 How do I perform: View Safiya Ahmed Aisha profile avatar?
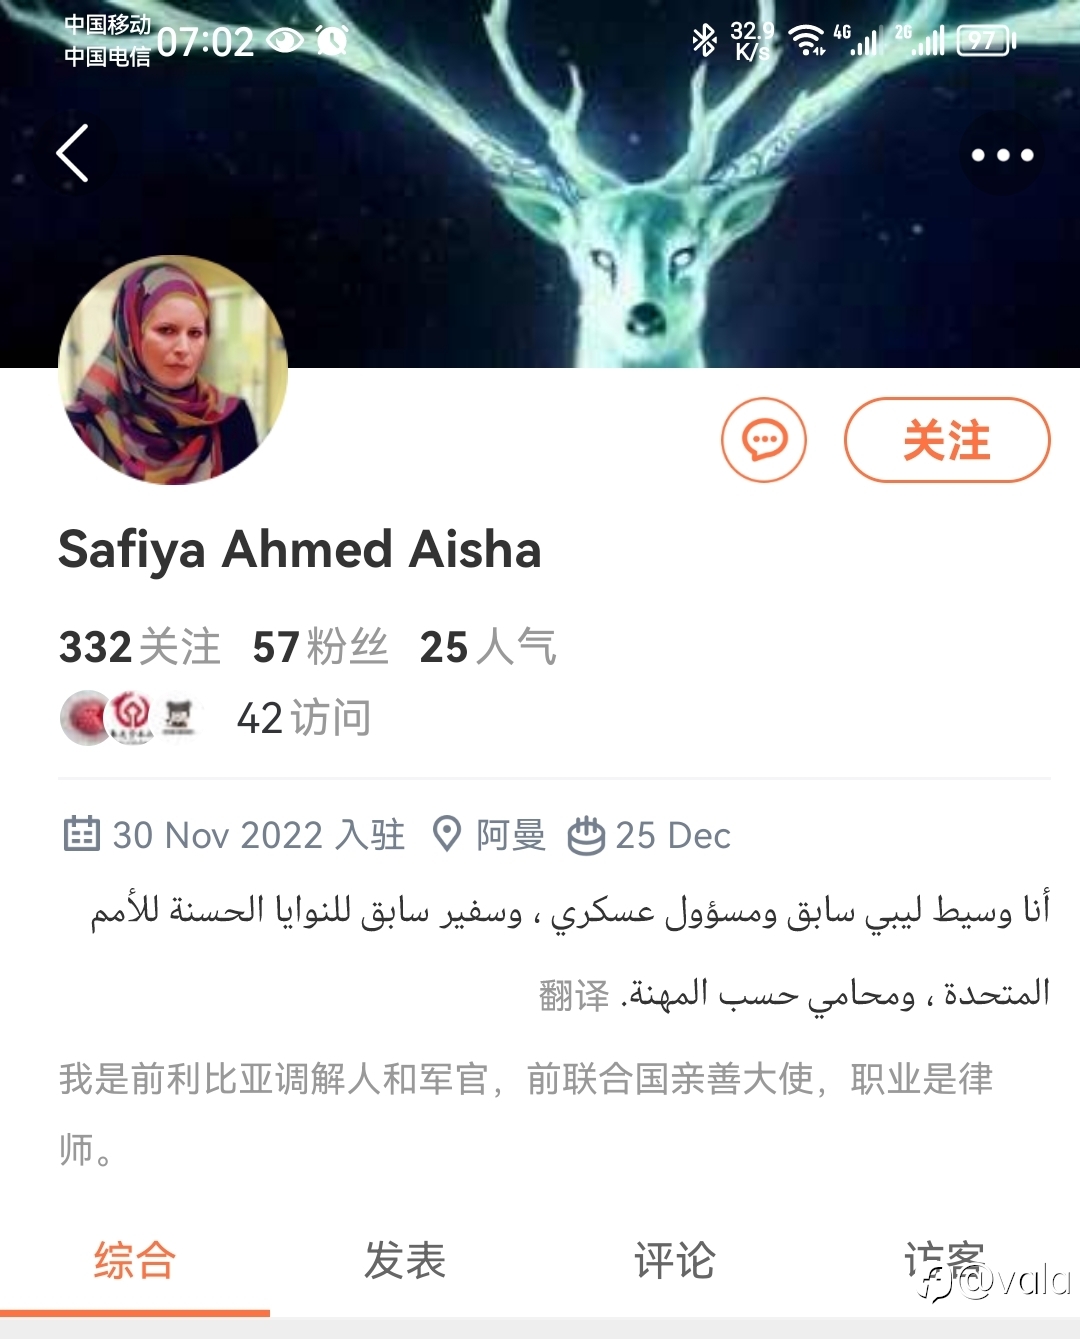coord(173,371)
